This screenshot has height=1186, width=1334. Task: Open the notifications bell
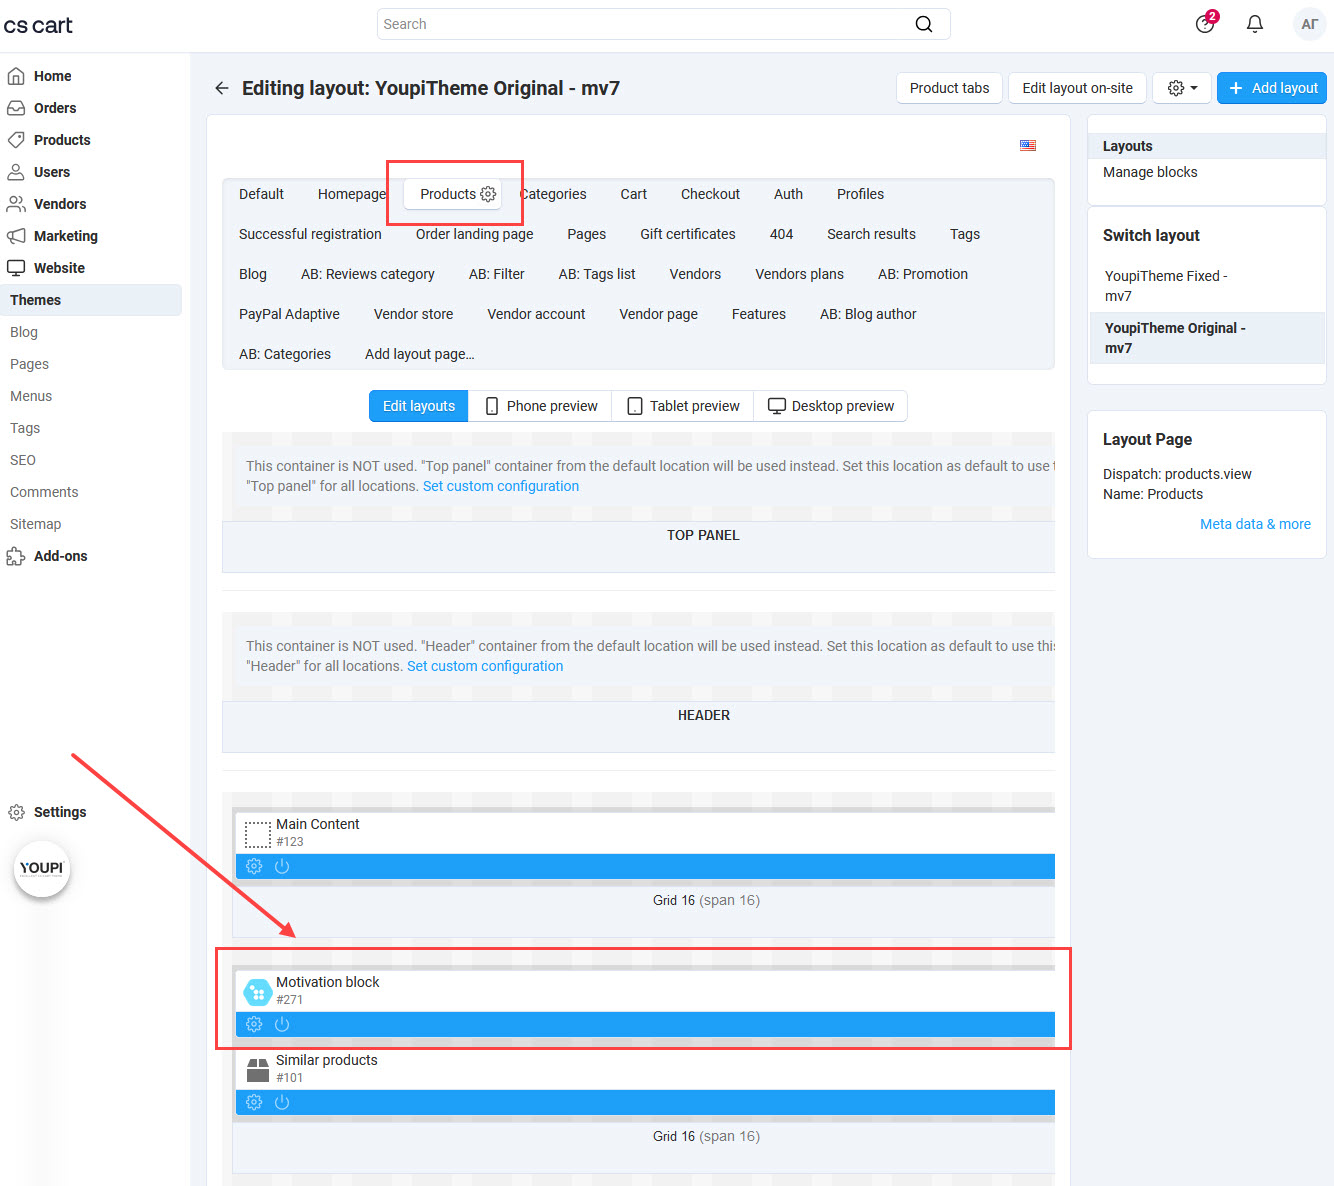(x=1254, y=24)
